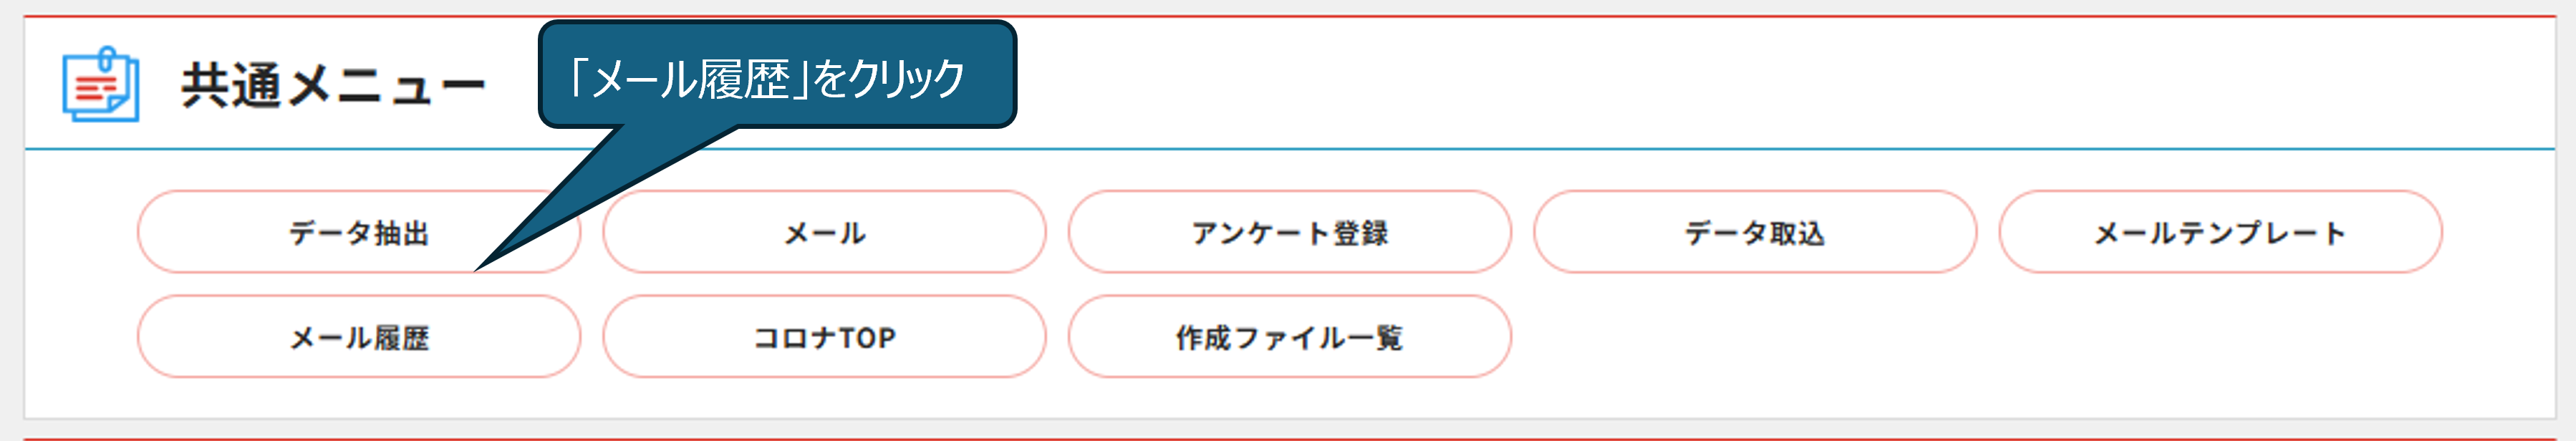
Task: Click the red border line above the panel
Action: click(1290, 16)
